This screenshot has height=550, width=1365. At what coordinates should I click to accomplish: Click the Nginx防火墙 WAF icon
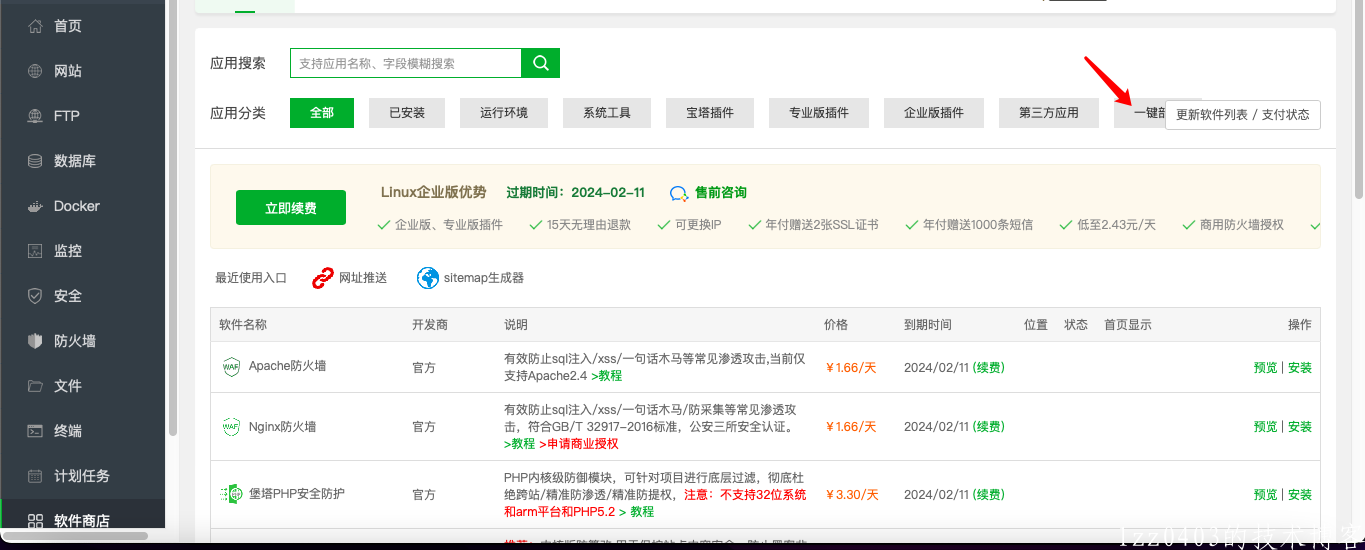[231, 426]
